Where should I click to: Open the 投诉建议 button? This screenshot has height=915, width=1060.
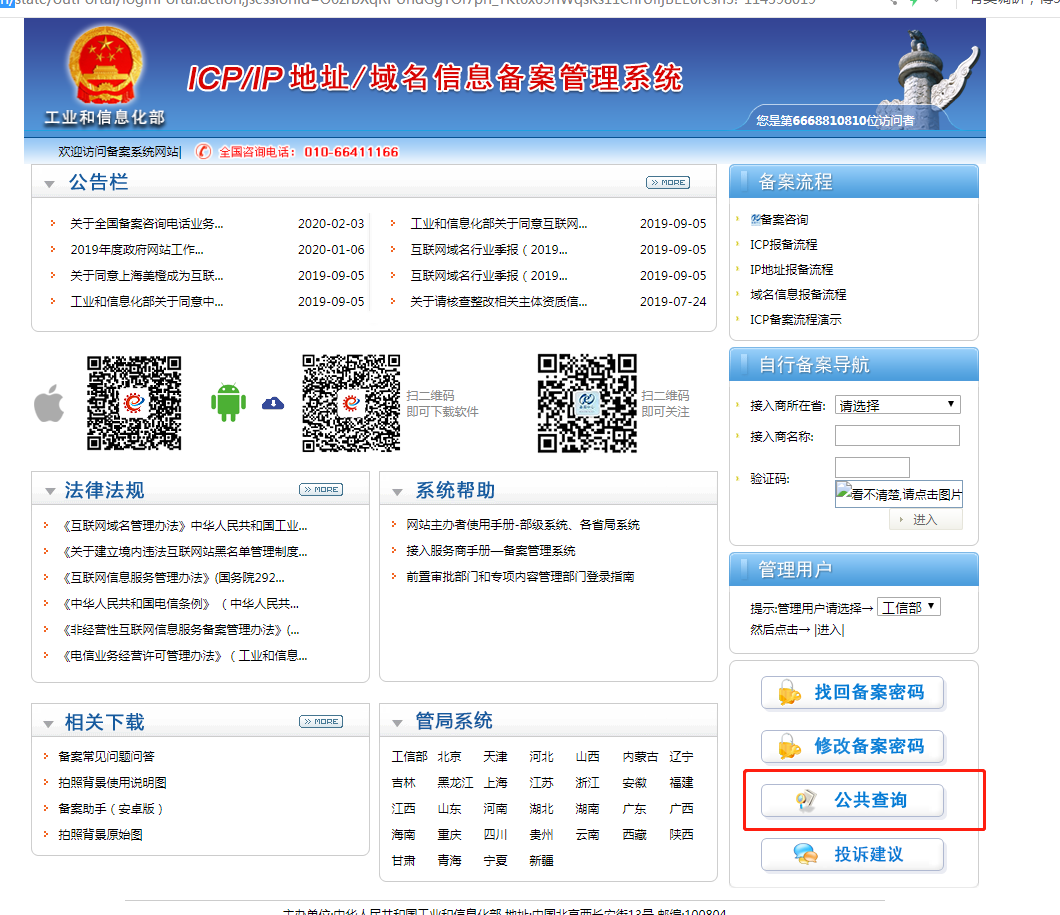point(853,855)
